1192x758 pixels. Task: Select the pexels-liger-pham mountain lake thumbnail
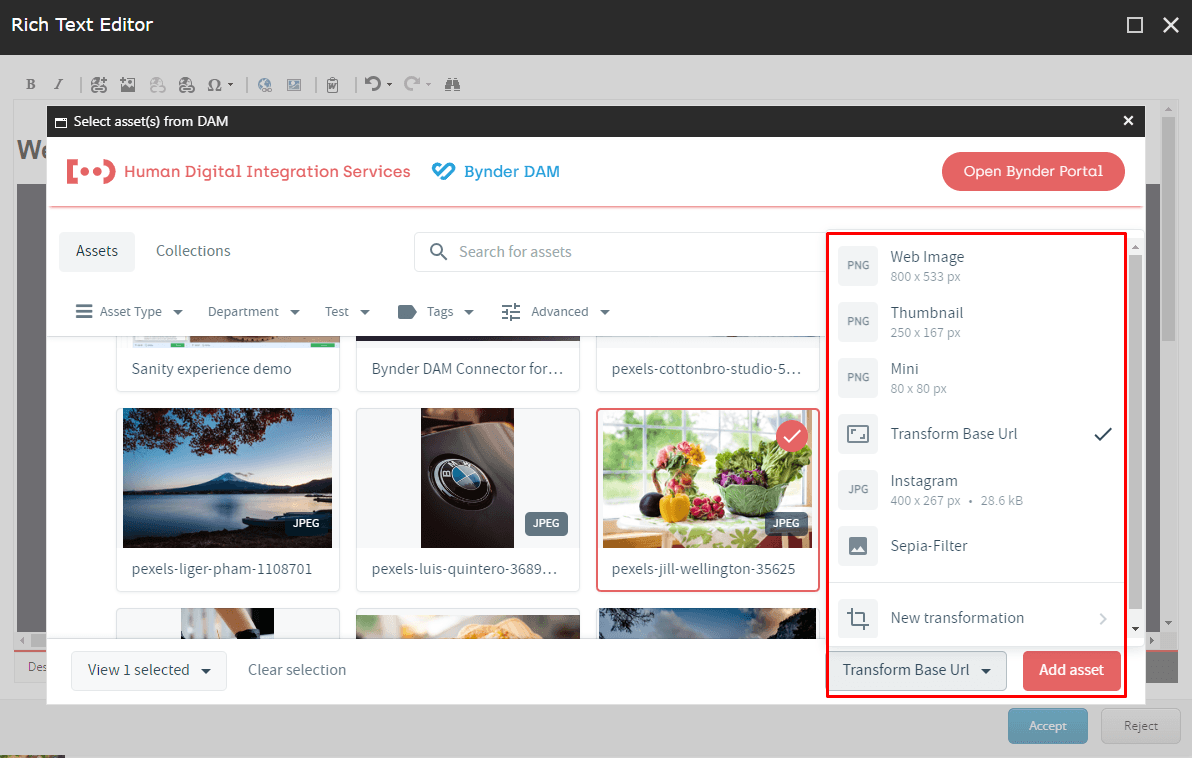tap(227, 478)
